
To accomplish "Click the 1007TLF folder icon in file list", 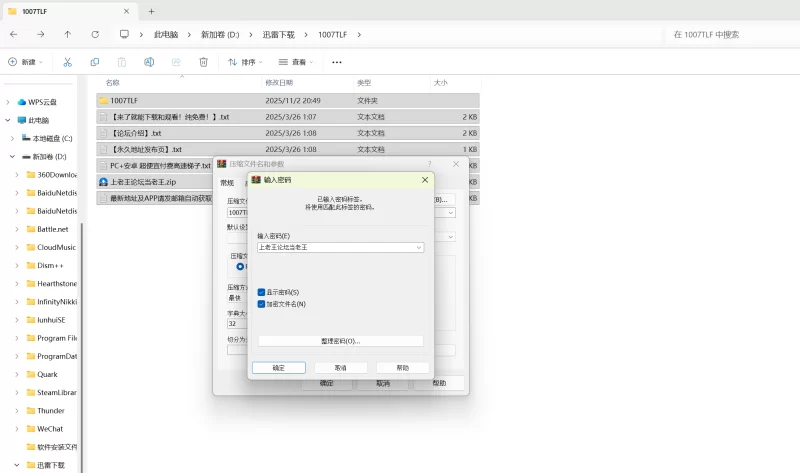I will (x=104, y=101).
